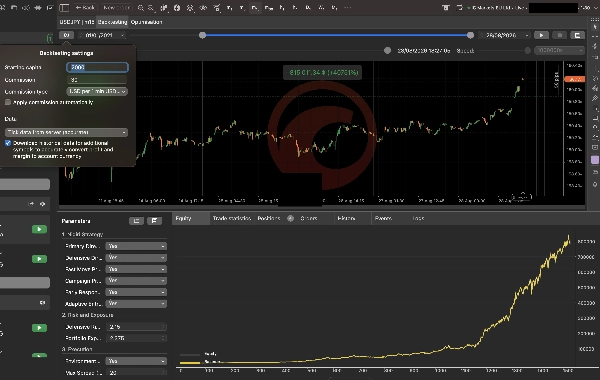The width and height of the screenshot is (600, 380).
Task: Open the fourth dropdown under Hold Strategy
Action: [x=136, y=281]
